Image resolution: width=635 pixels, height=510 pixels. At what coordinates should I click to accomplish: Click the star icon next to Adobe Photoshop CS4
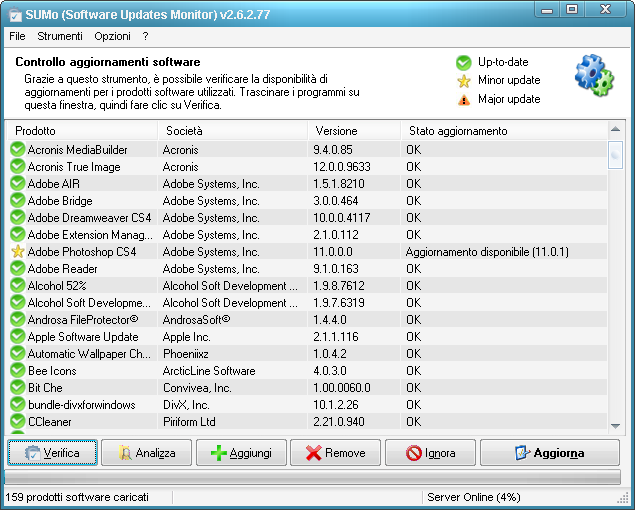[x=17, y=252]
